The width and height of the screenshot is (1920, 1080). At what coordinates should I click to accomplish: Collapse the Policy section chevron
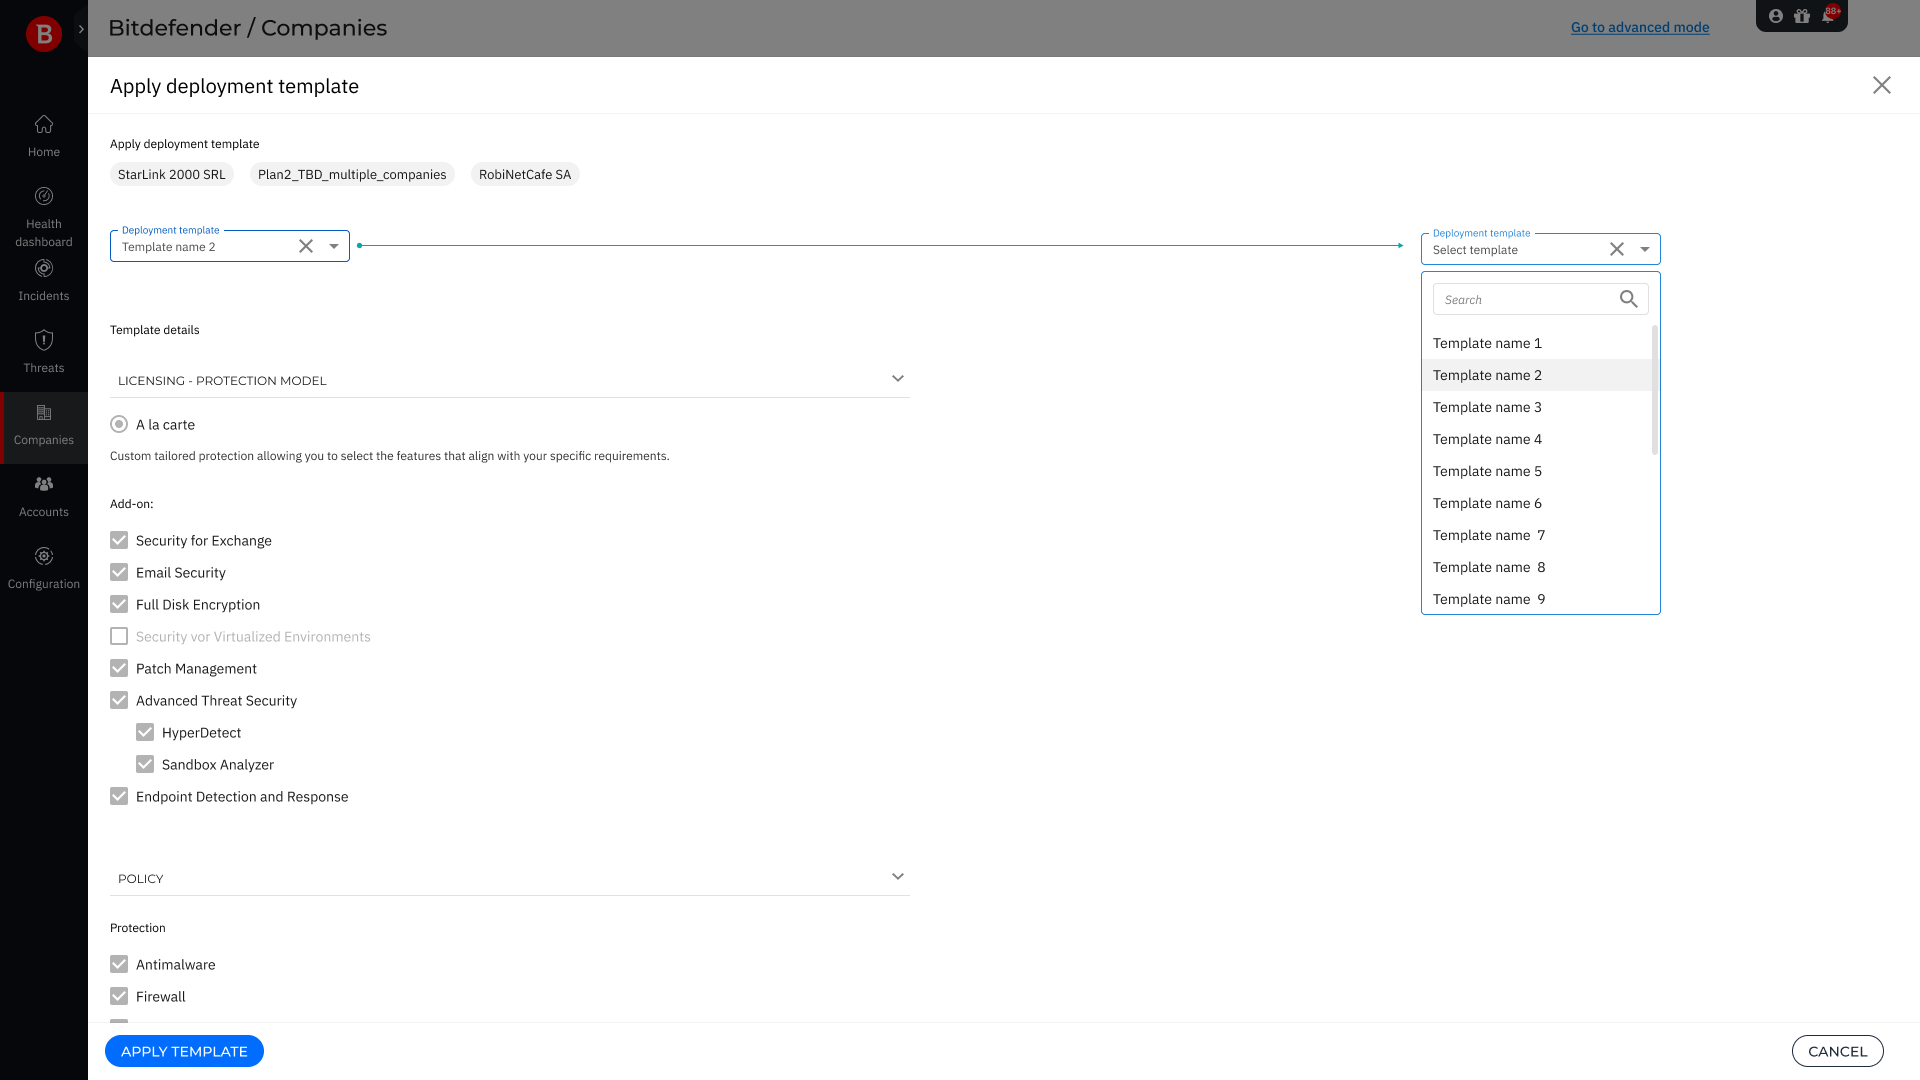point(898,877)
